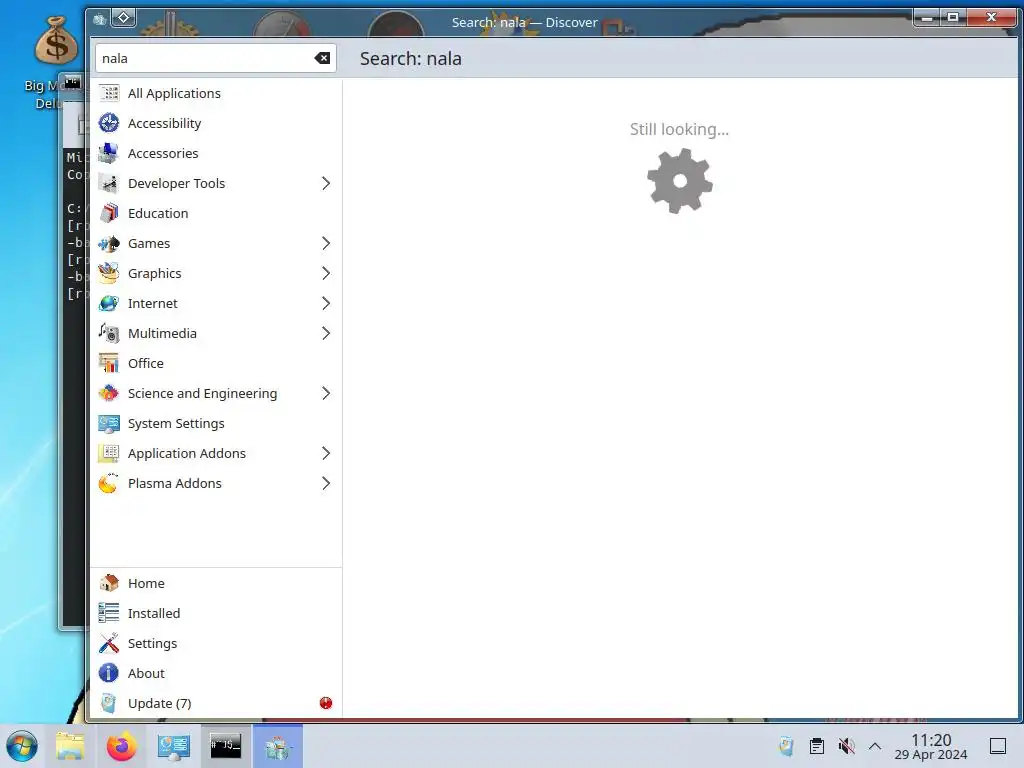Image resolution: width=1024 pixels, height=768 pixels.
Task: Click the taskbar clock and date
Action: [x=931, y=746]
